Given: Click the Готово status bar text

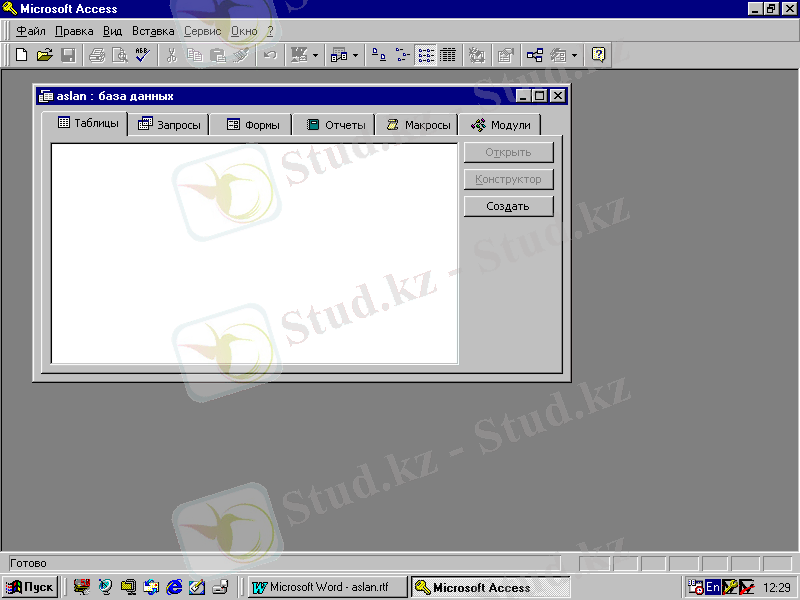Looking at the screenshot, I should [29, 563].
